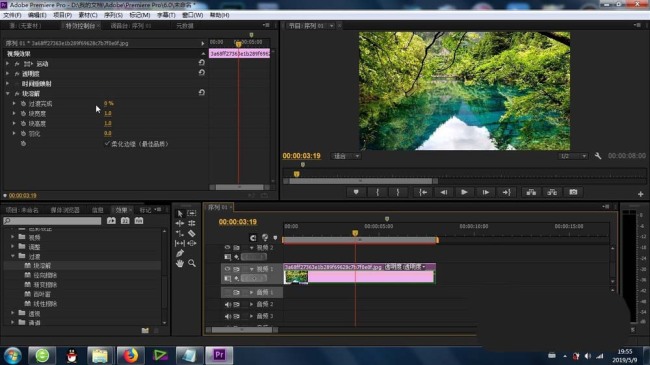Select the Zoom tool magnifier
The width and height of the screenshot is (650, 365).
[x=192, y=263]
